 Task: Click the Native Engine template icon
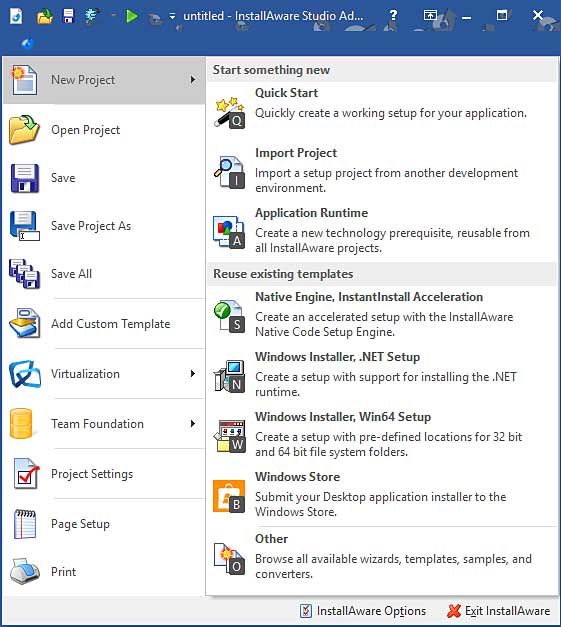tap(229, 316)
